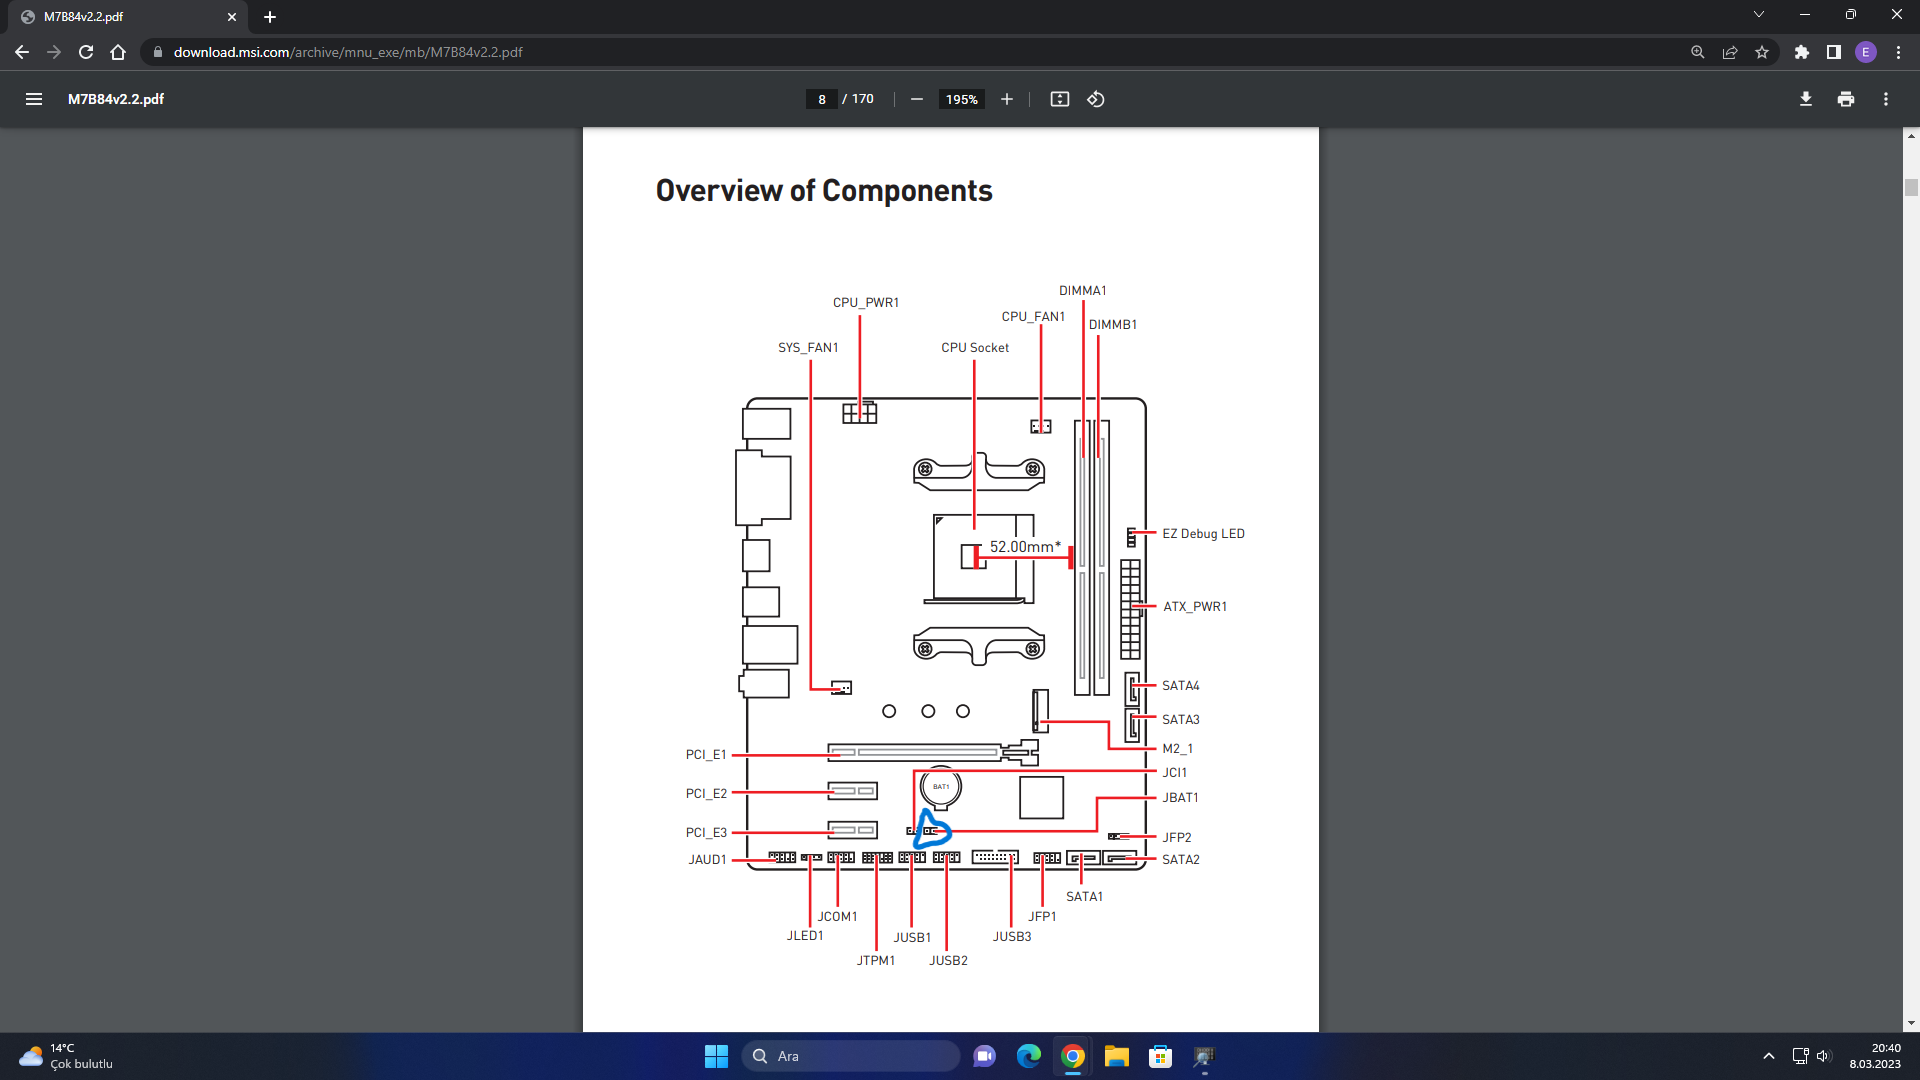Open a new browser tab

[x=270, y=17]
